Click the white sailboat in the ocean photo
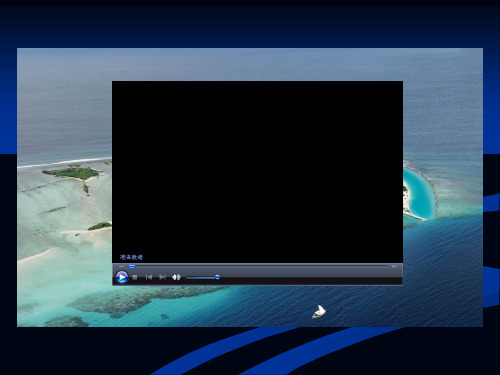Viewport: 500px width, 375px height. (x=319, y=312)
